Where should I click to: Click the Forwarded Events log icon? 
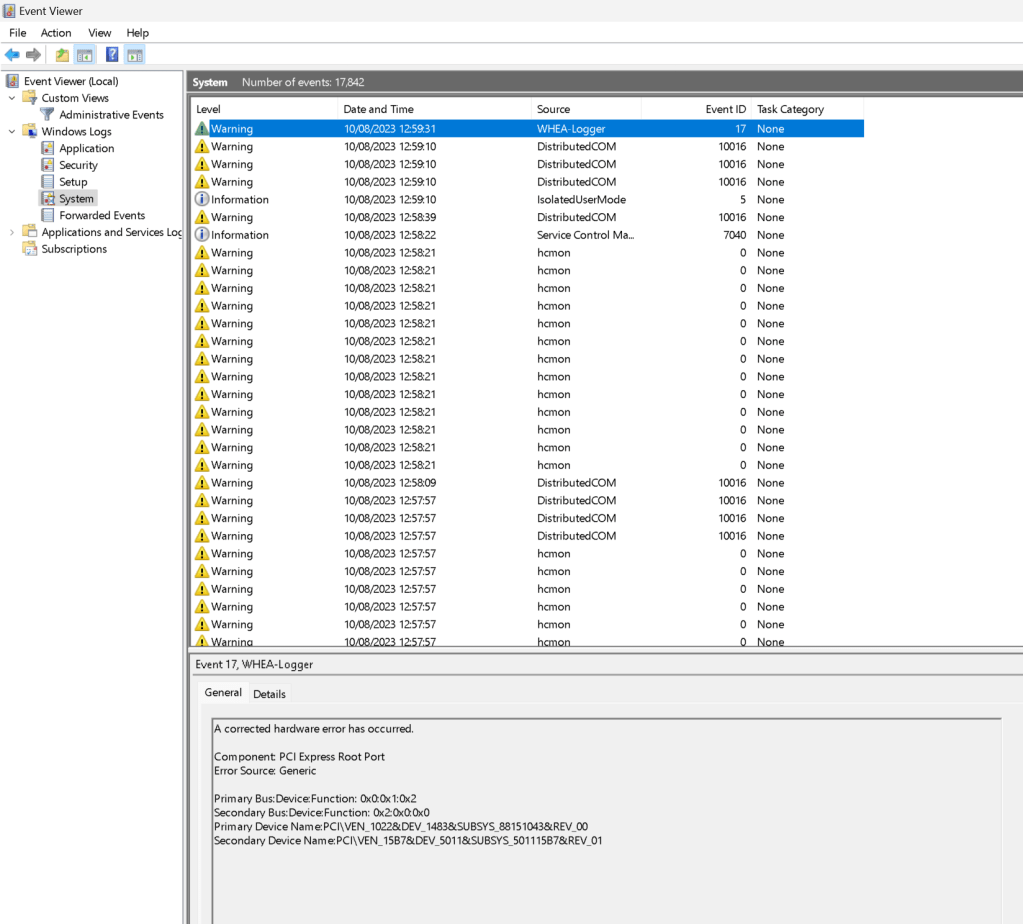(48, 215)
